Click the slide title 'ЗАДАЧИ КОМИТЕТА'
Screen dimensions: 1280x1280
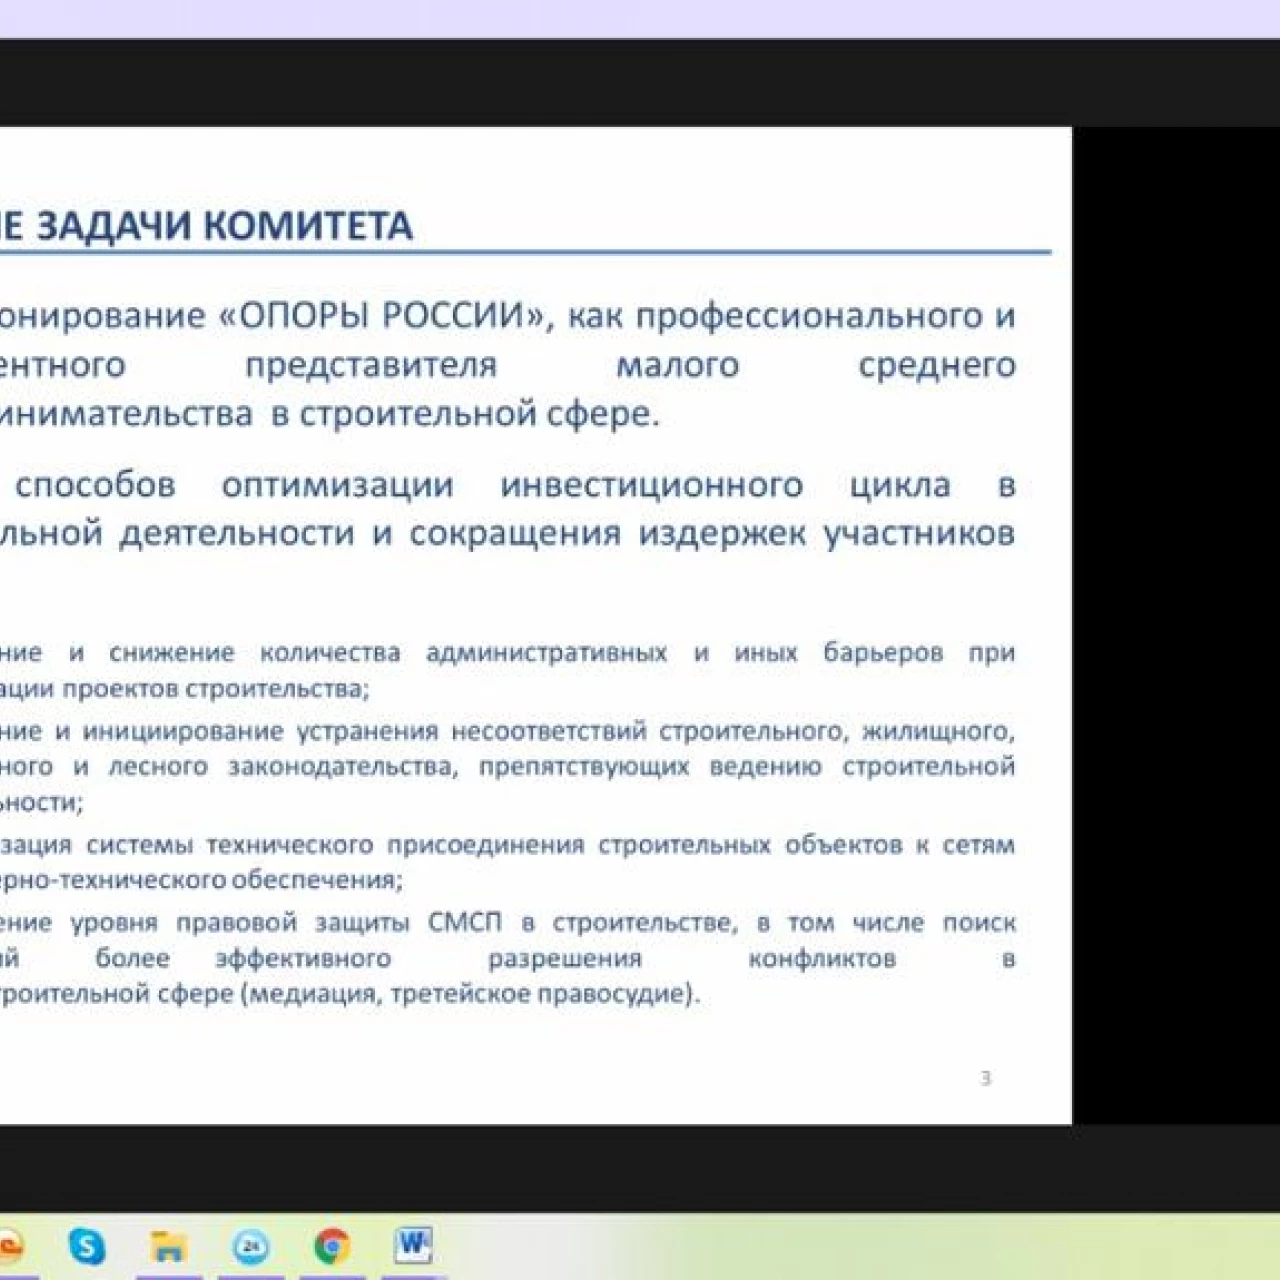click(224, 225)
